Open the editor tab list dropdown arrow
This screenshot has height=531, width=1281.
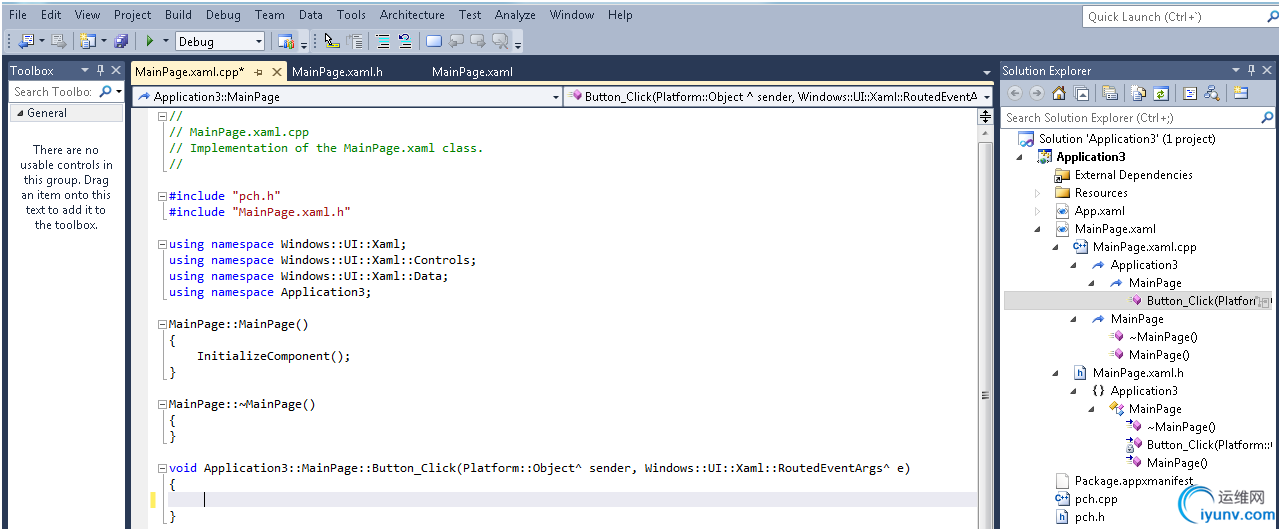(x=986, y=72)
